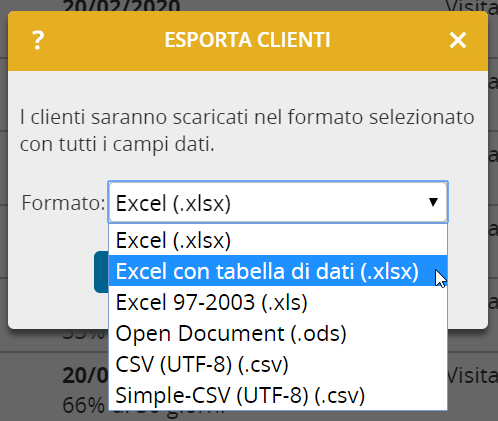
Task: Select Open Document (.ods) format
Action: point(278,333)
